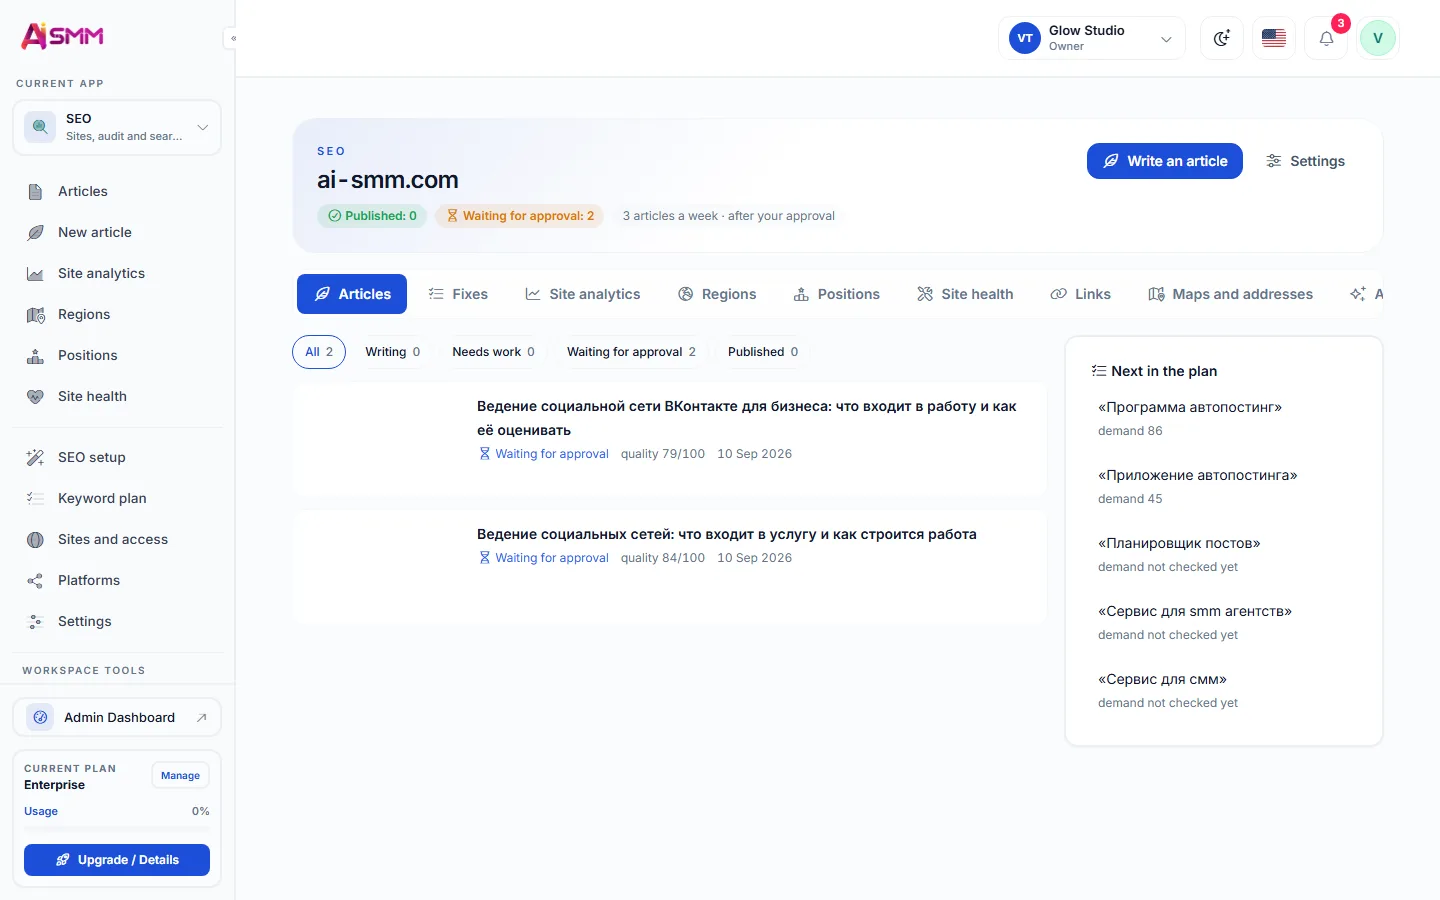This screenshot has height=900, width=1440.
Task: Click the New article leaf icon in sidebar
Action: [35, 232]
